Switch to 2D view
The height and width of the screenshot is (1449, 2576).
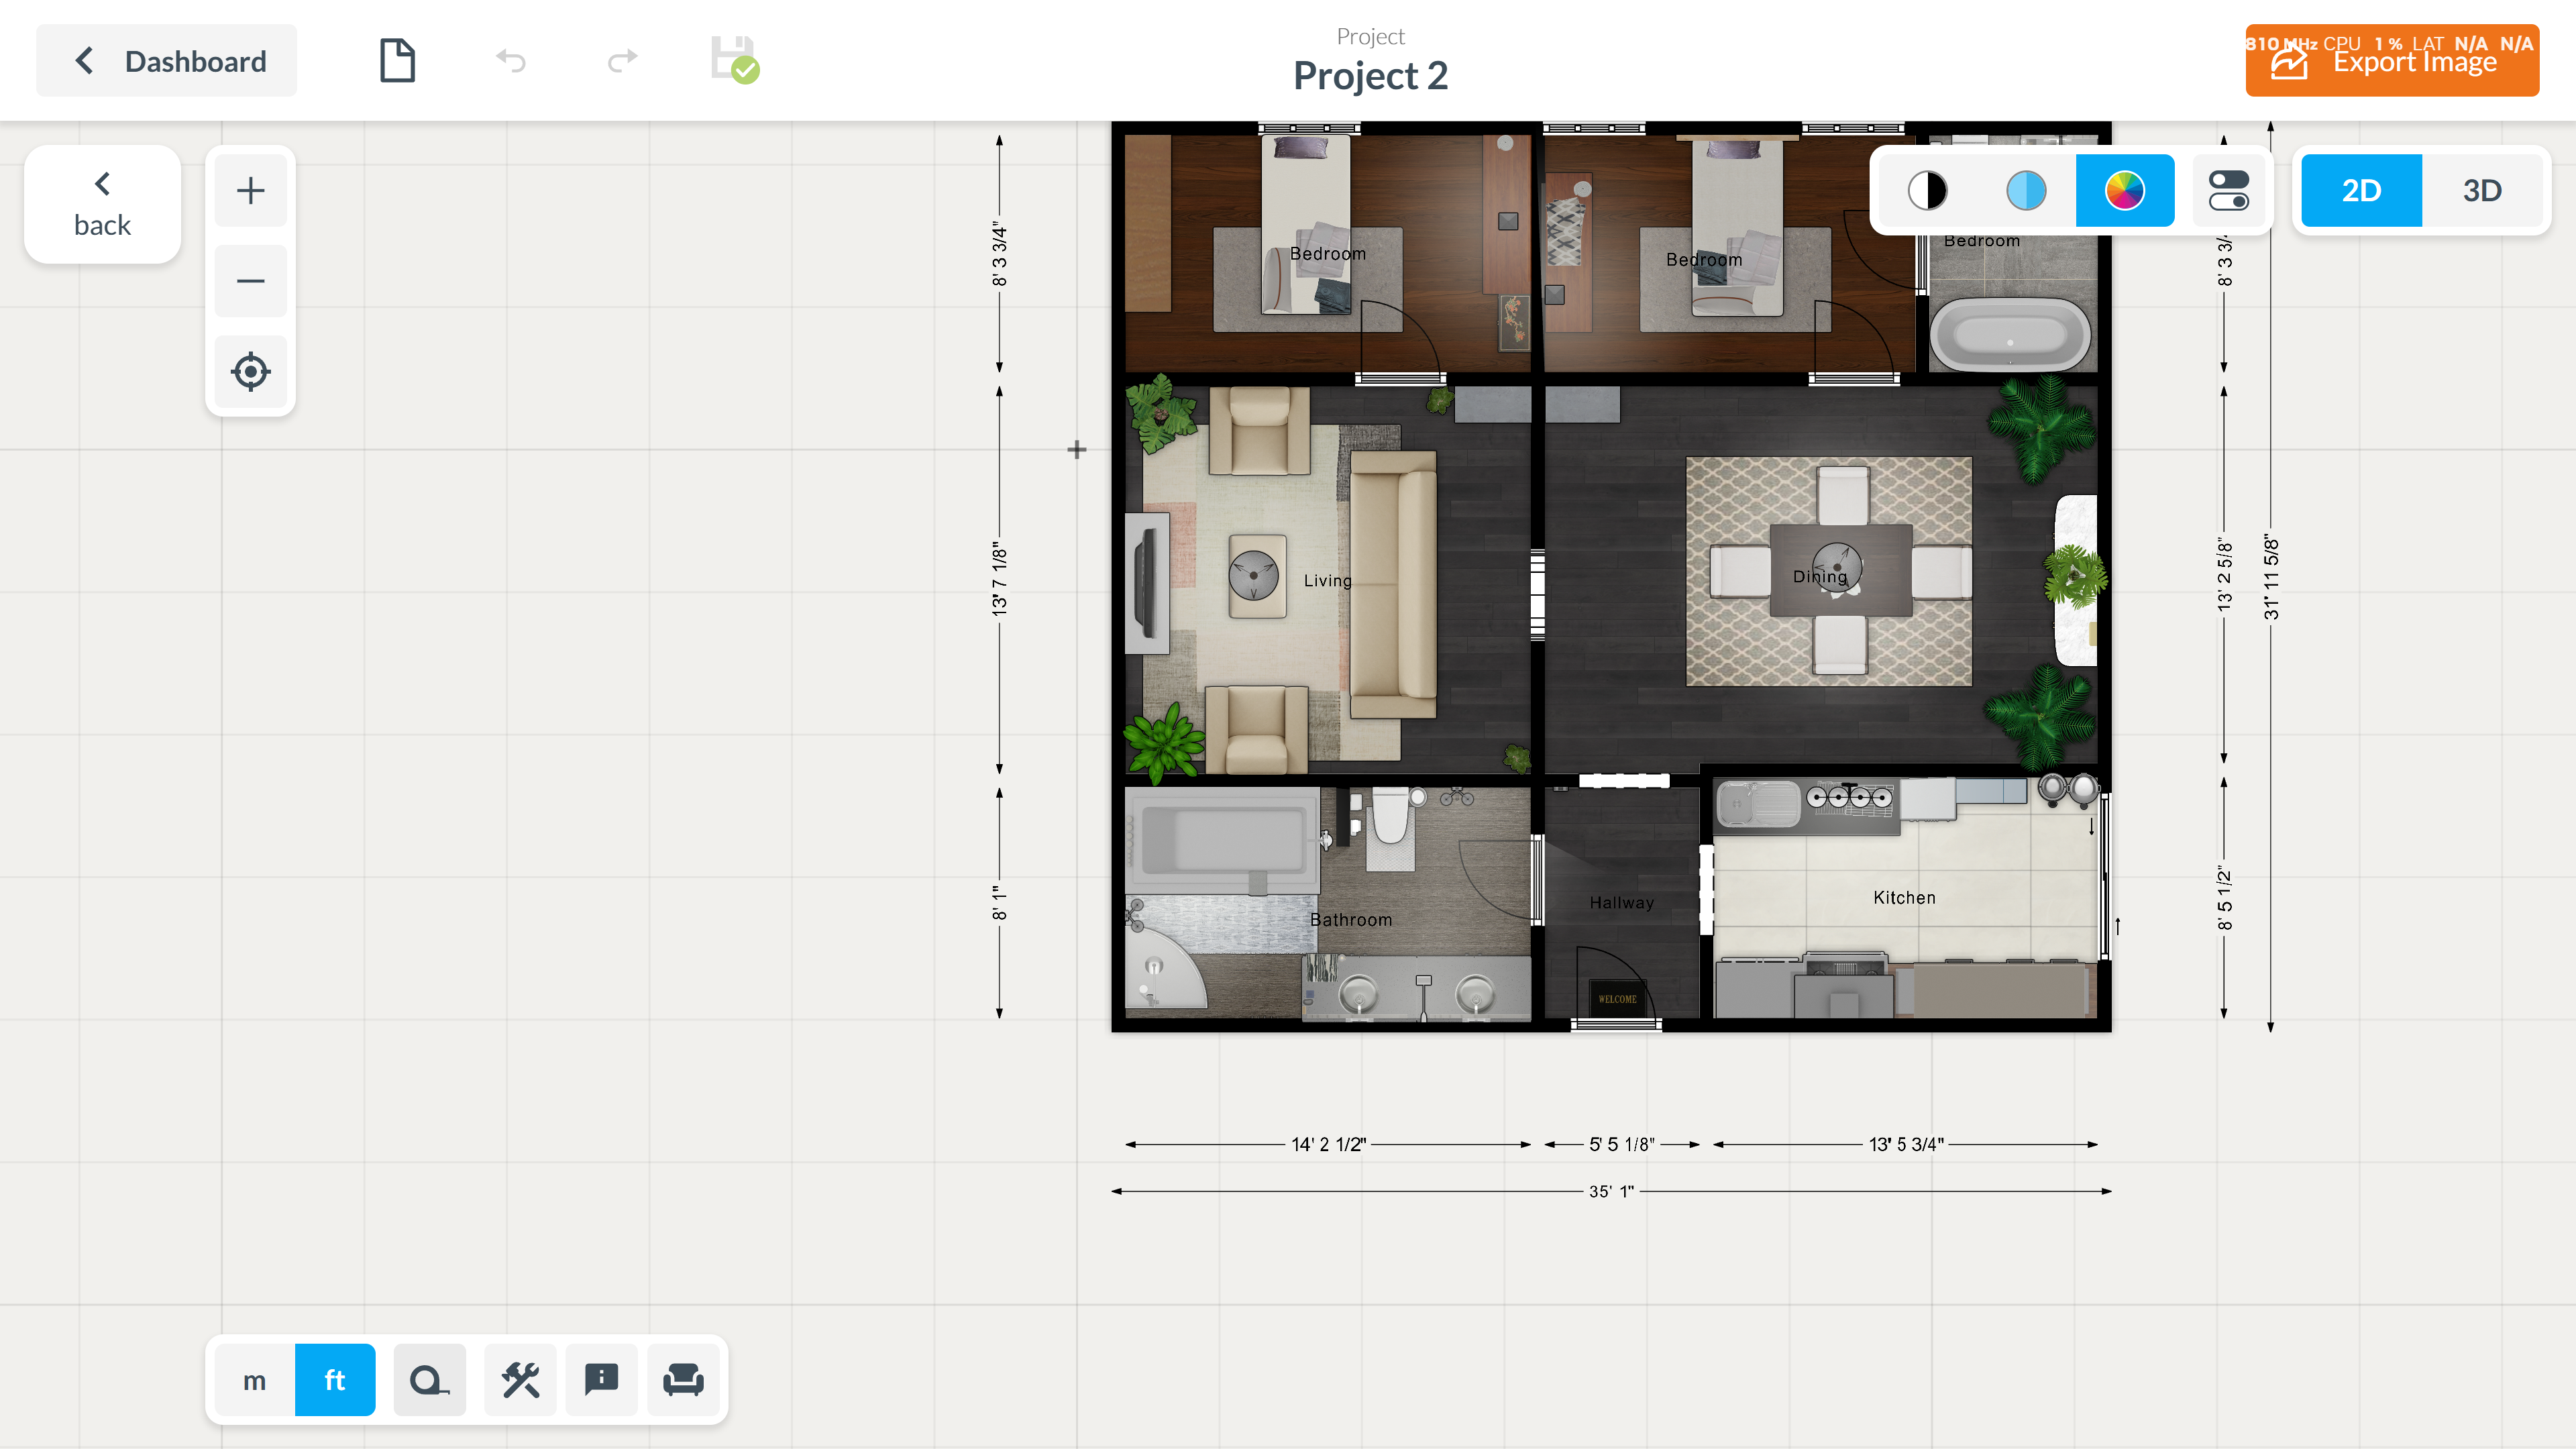click(x=2362, y=190)
